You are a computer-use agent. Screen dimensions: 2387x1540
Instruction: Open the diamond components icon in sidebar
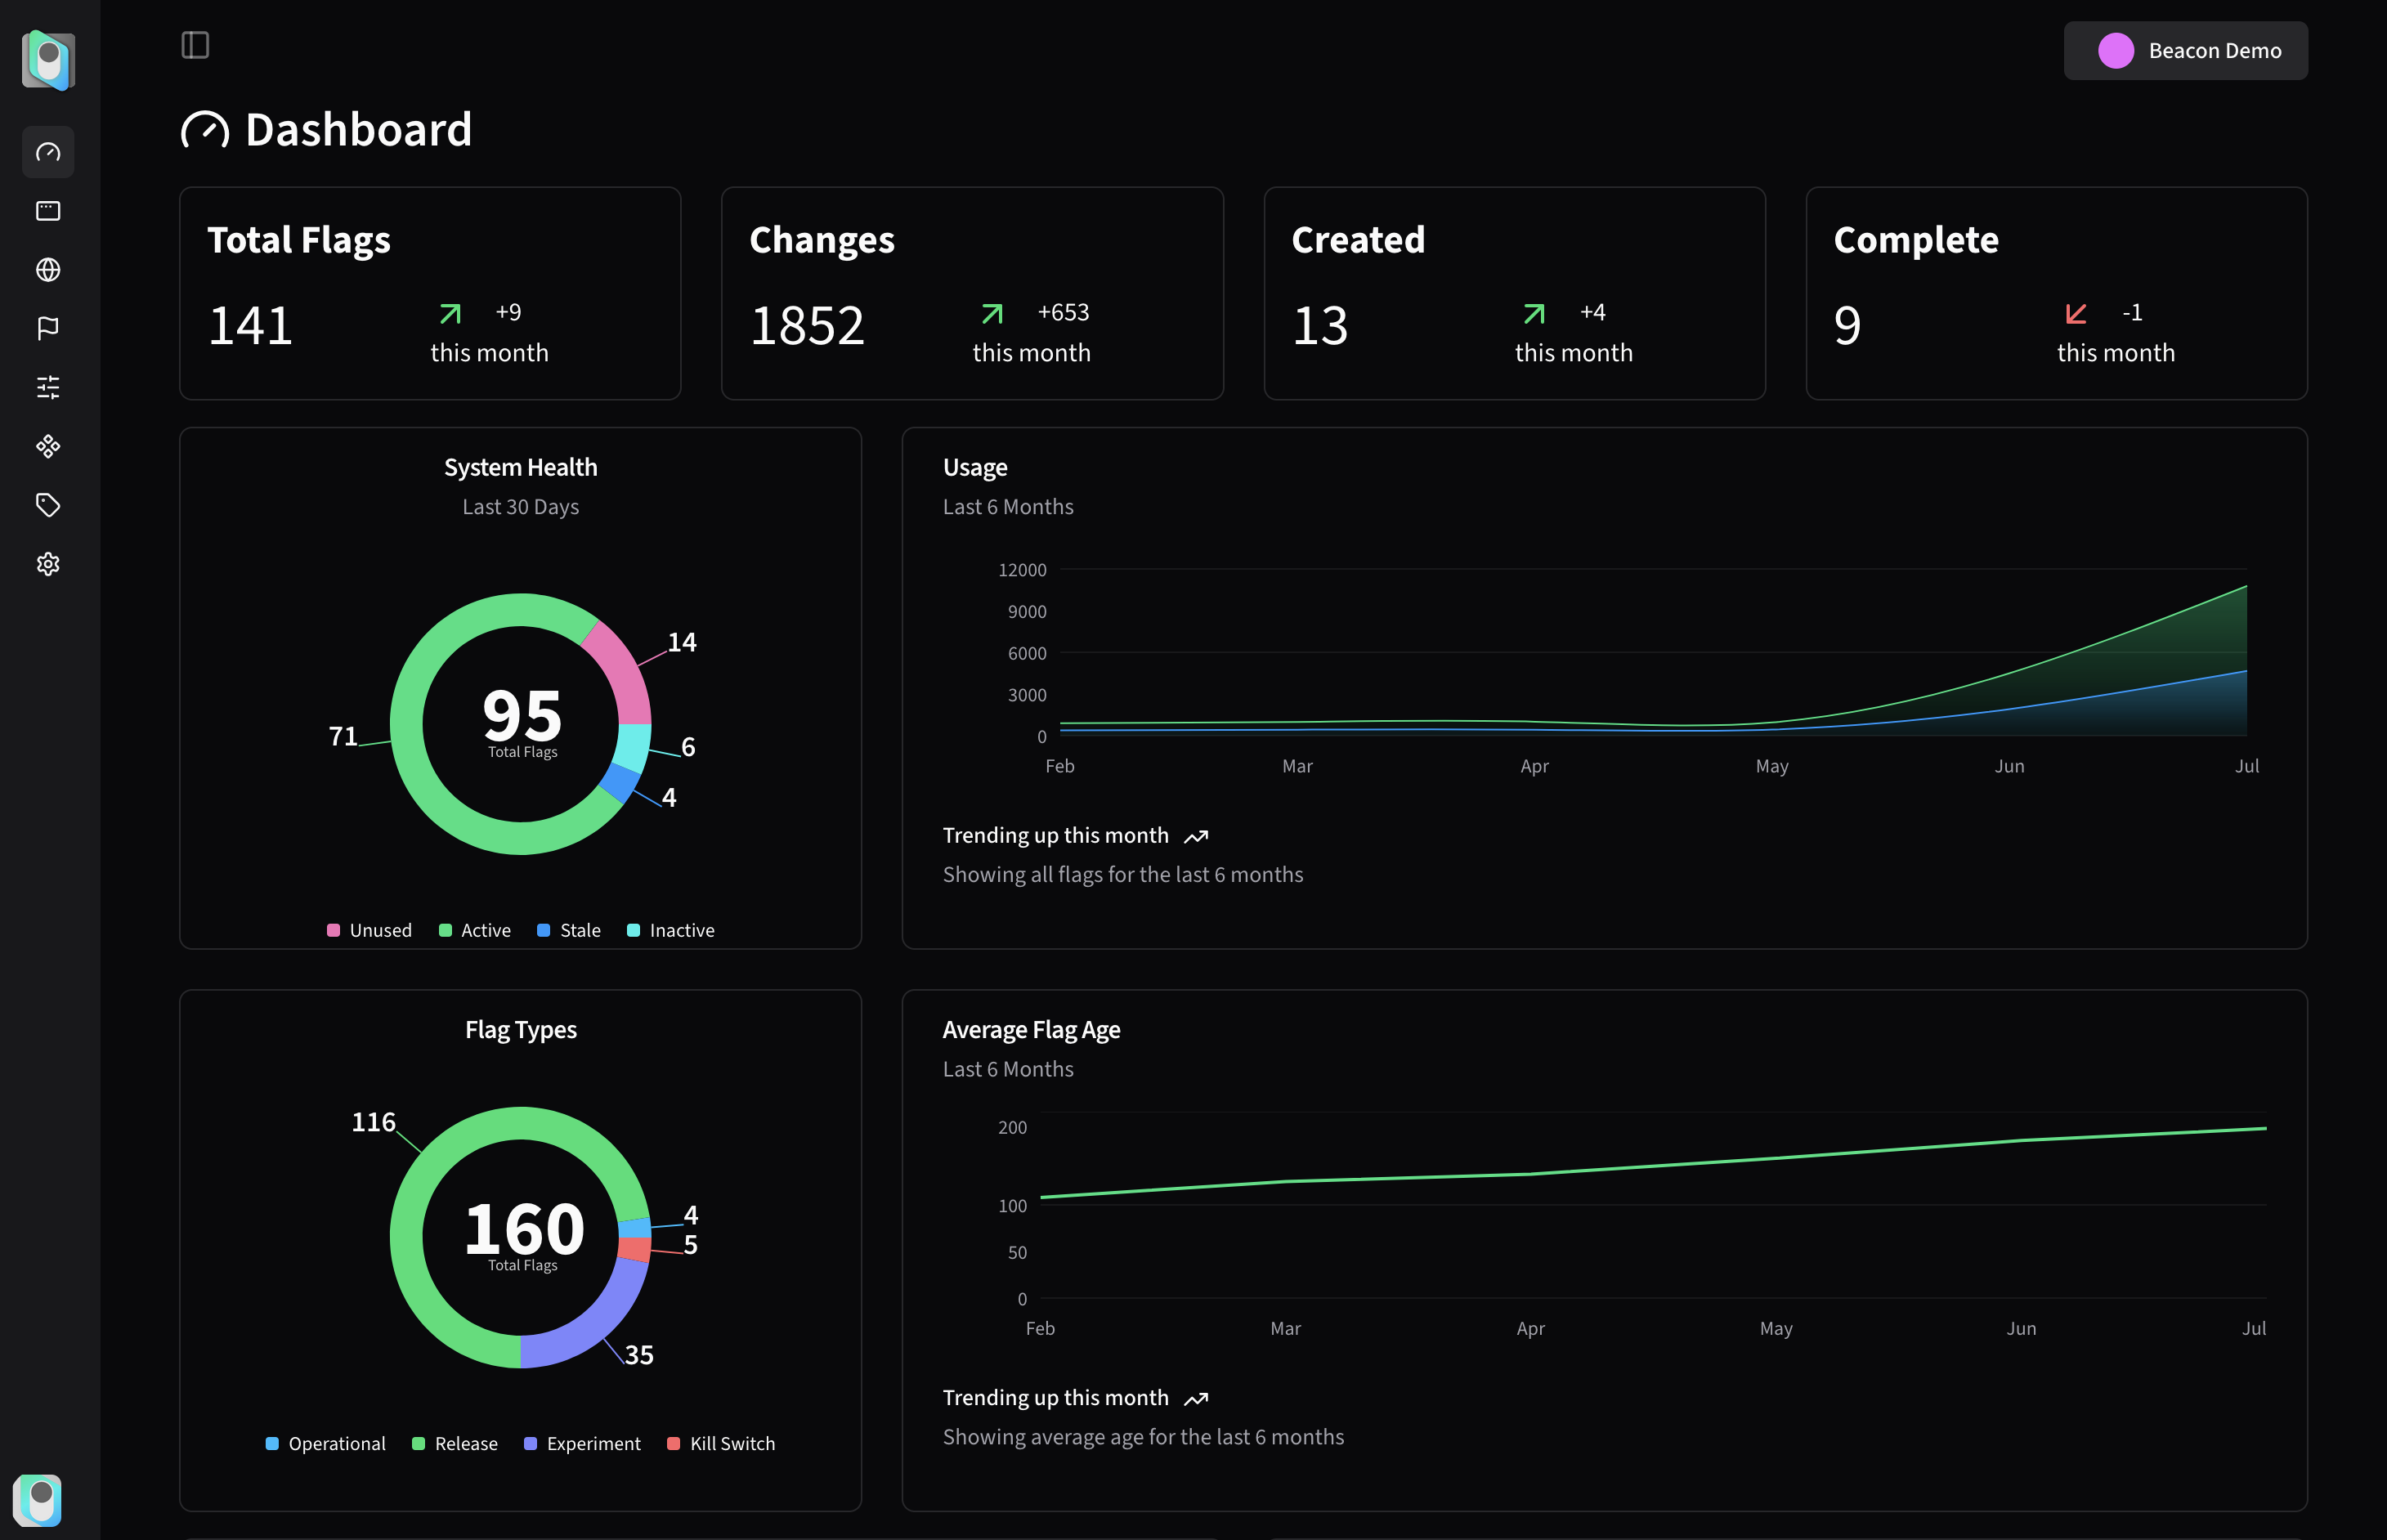tap(48, 446)
